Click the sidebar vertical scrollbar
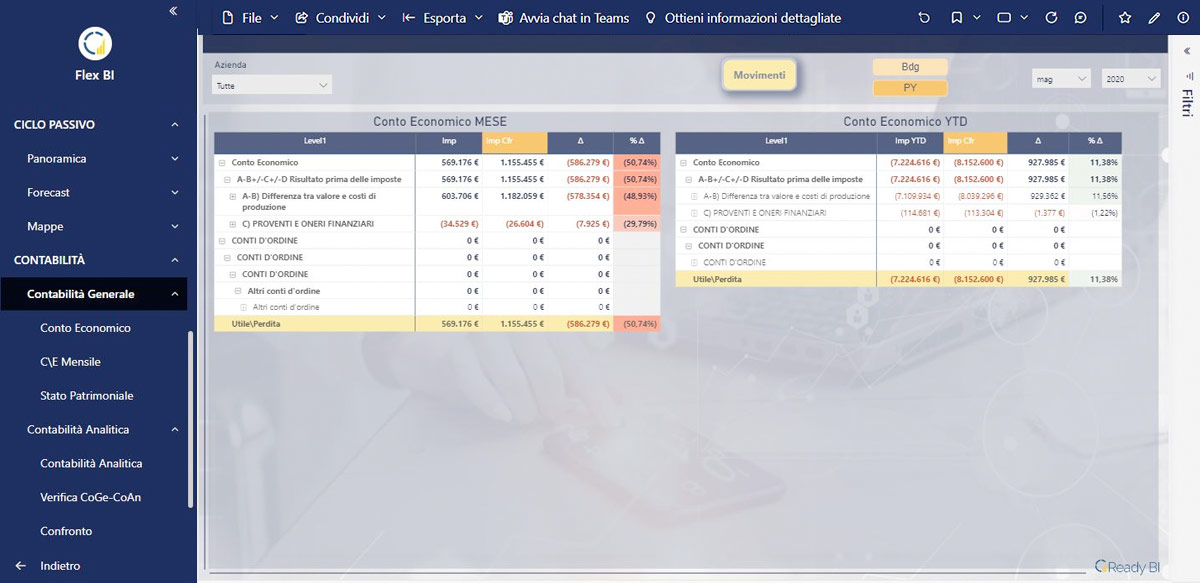 click(x=190, y=420)
